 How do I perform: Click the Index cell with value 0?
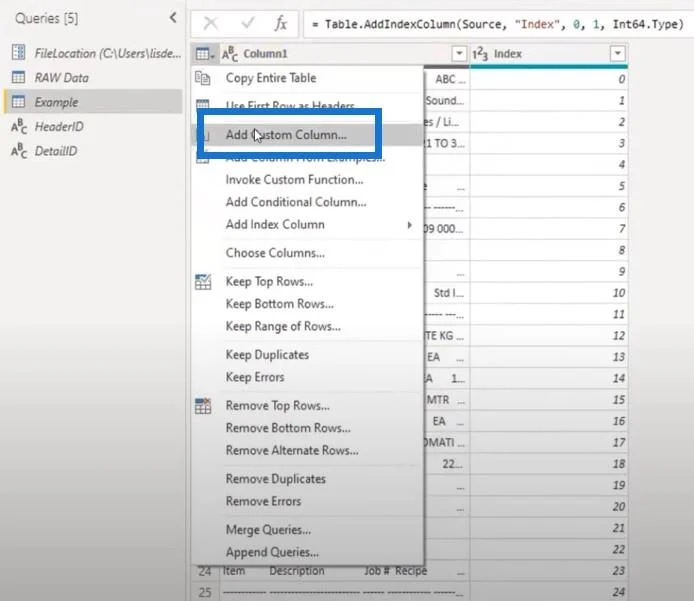(x=549, y=79)
